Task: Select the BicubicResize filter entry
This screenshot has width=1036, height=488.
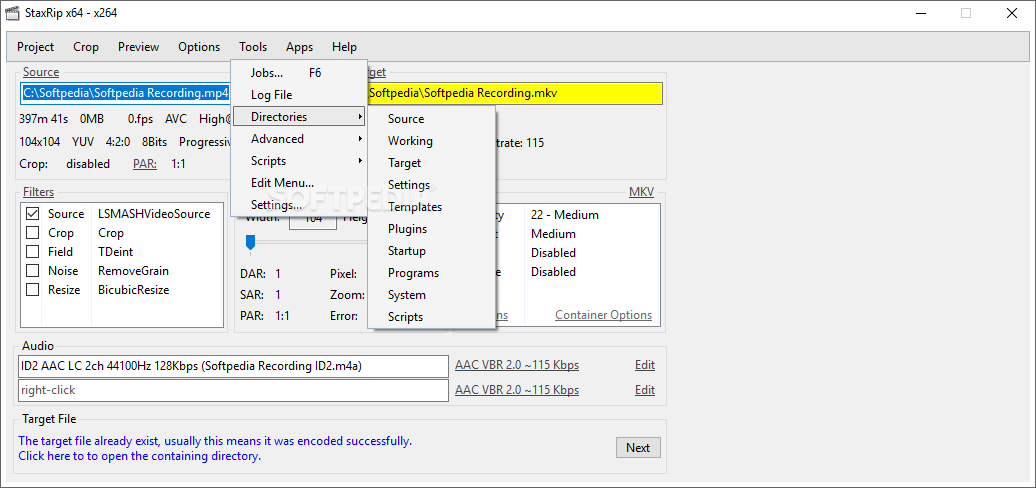Action: [133, 290]
